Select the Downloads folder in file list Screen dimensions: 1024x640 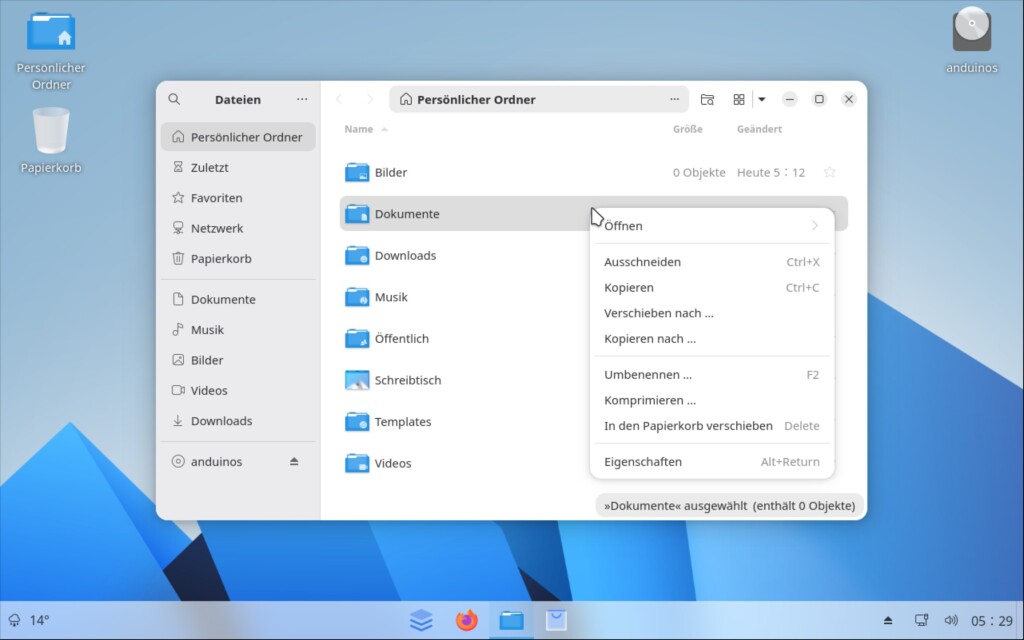(x=405, y=256)
